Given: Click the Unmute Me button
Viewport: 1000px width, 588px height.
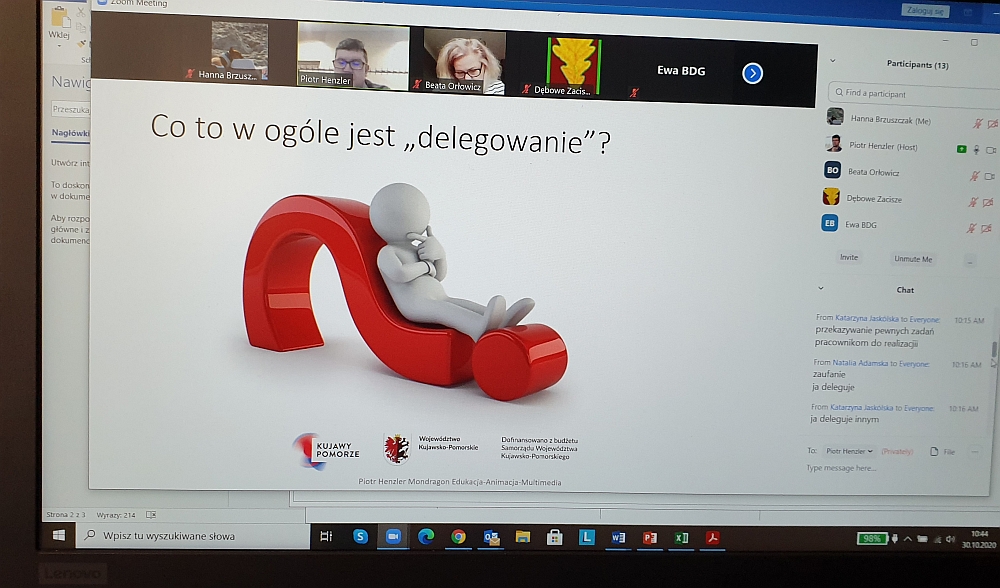Looking at the screenshot, I should tap(913, 259).
